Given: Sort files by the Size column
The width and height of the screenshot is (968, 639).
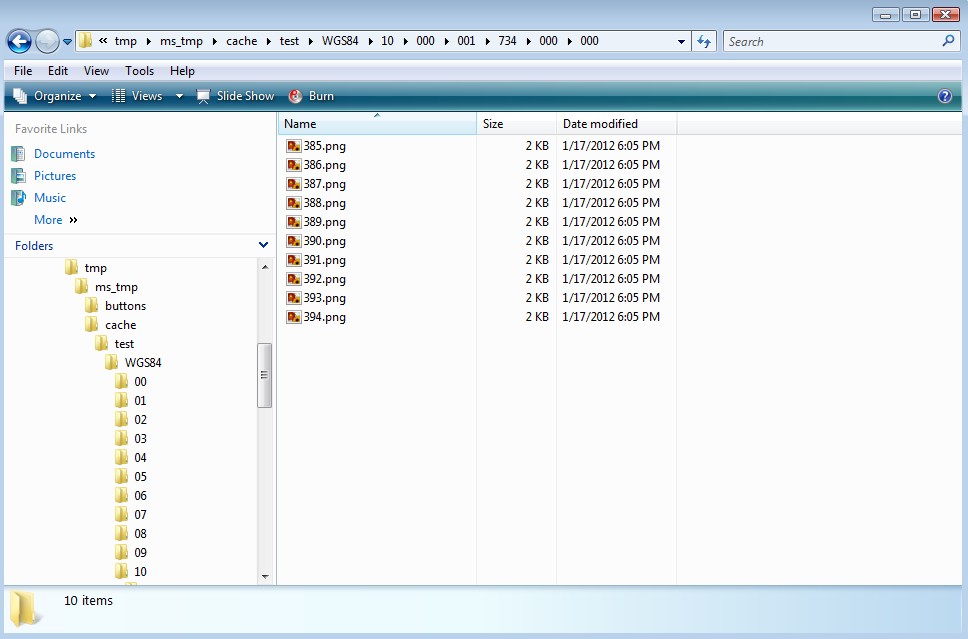Looking at the screenshot, I should 494,123.
